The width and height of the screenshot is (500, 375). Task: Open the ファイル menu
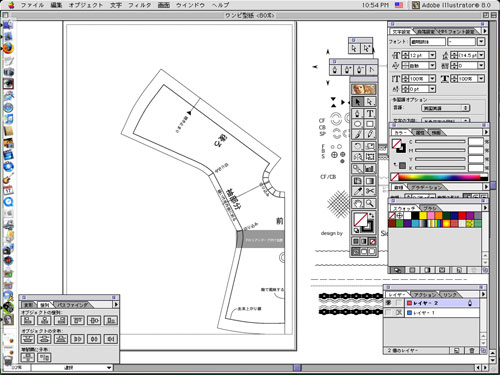32,5
